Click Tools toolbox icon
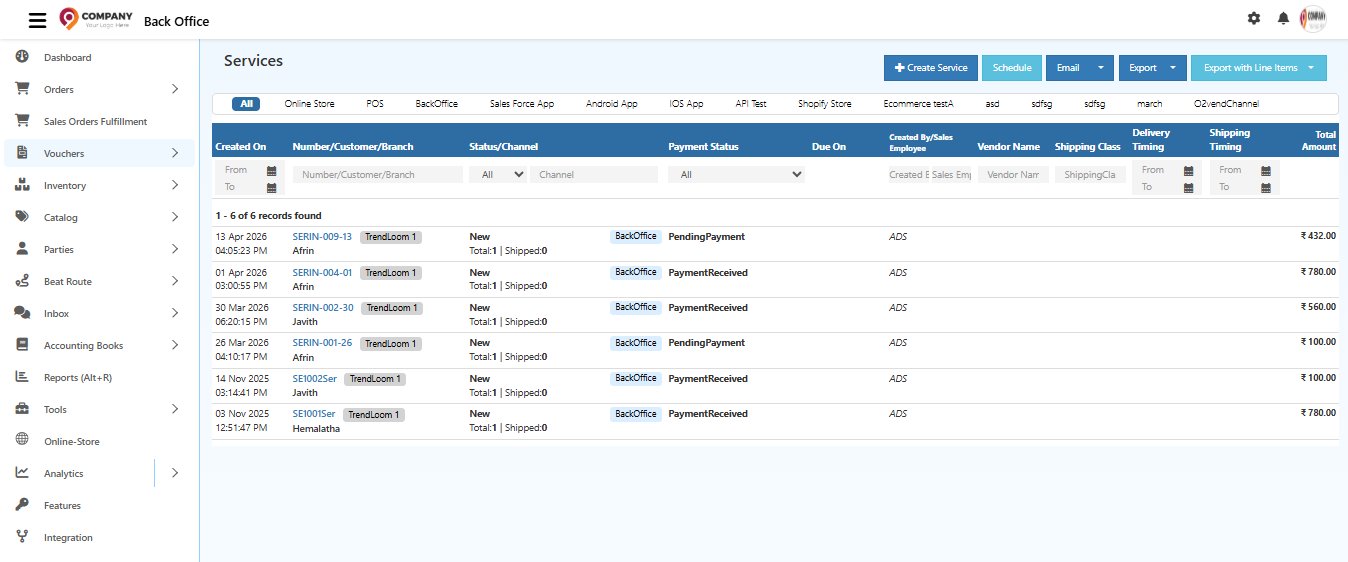The height and width of the screenshot is (562, 1348). (22, 409)
